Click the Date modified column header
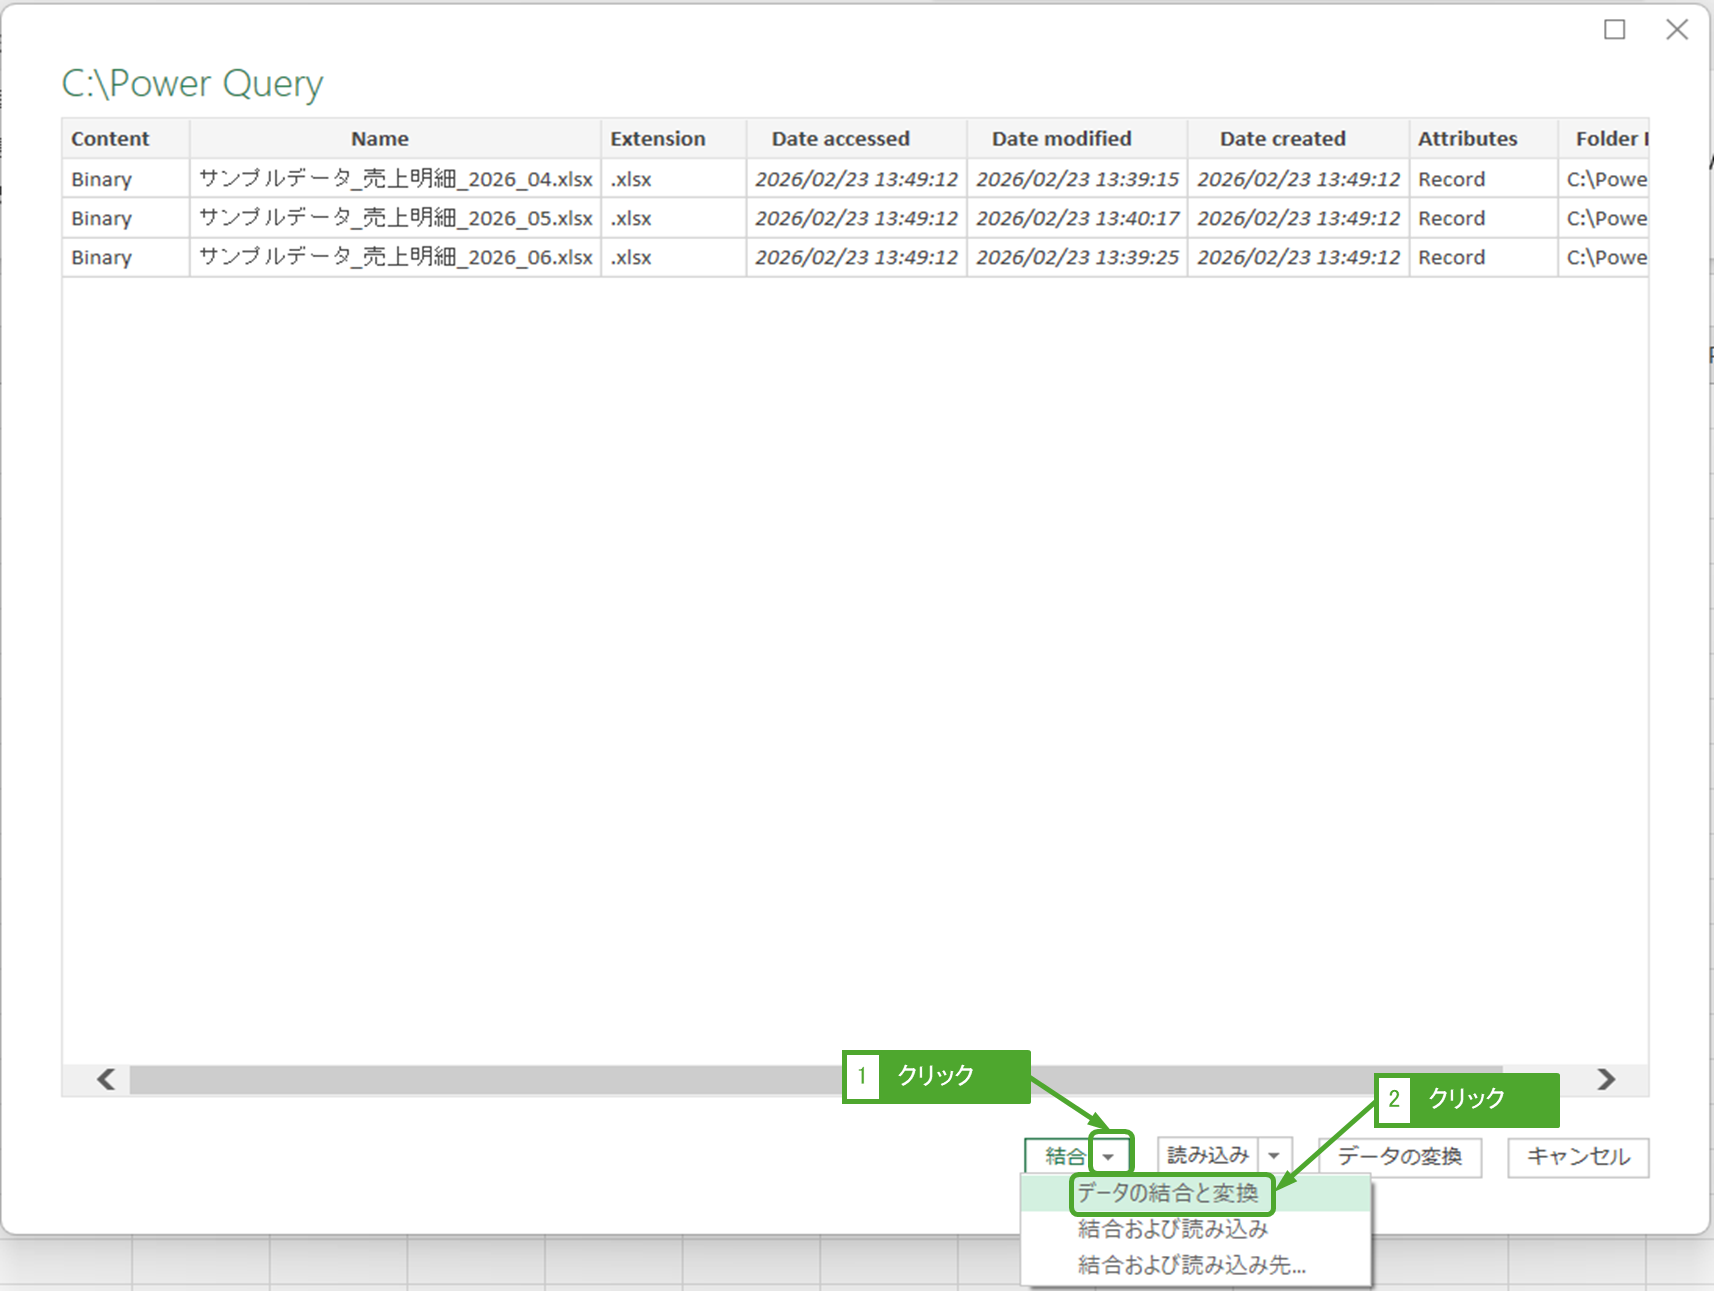1714x1291 pixels. 1061,139
